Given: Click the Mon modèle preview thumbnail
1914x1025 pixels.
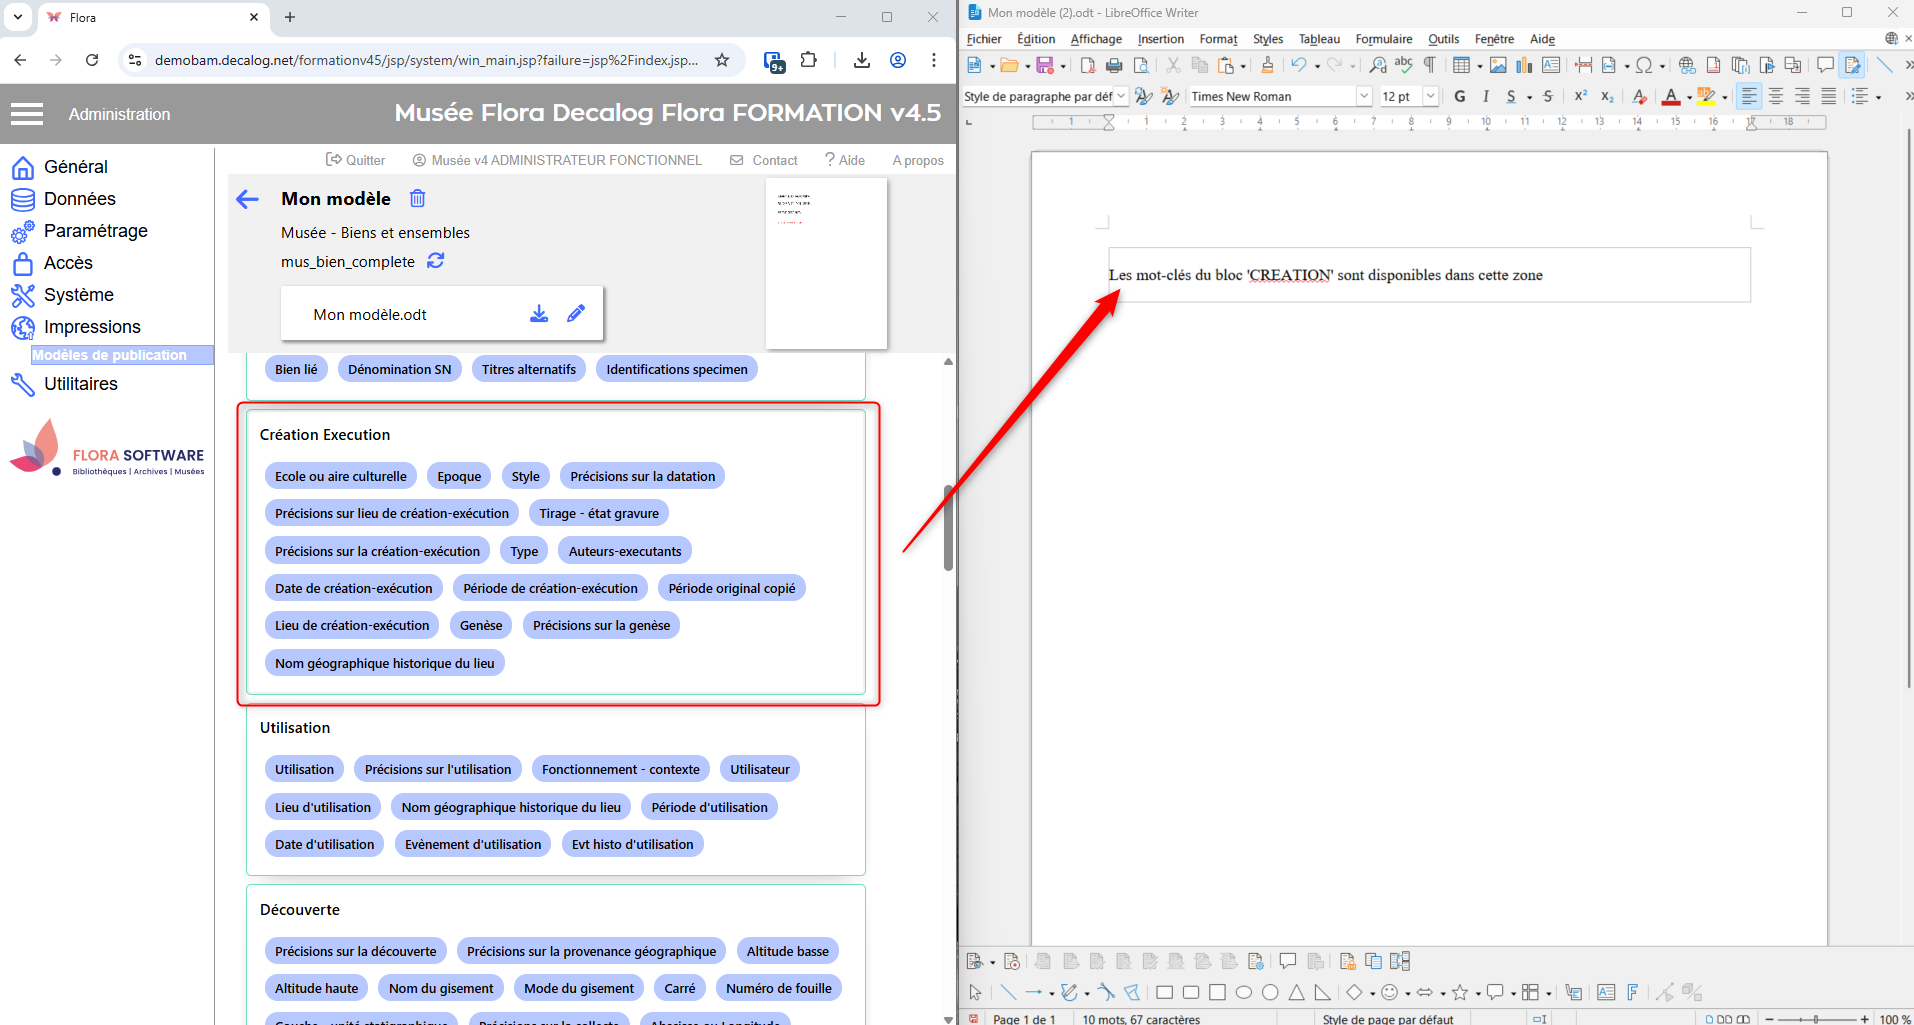Looking at the screenshot, I should pyautogui.click(x=826, y=263).
